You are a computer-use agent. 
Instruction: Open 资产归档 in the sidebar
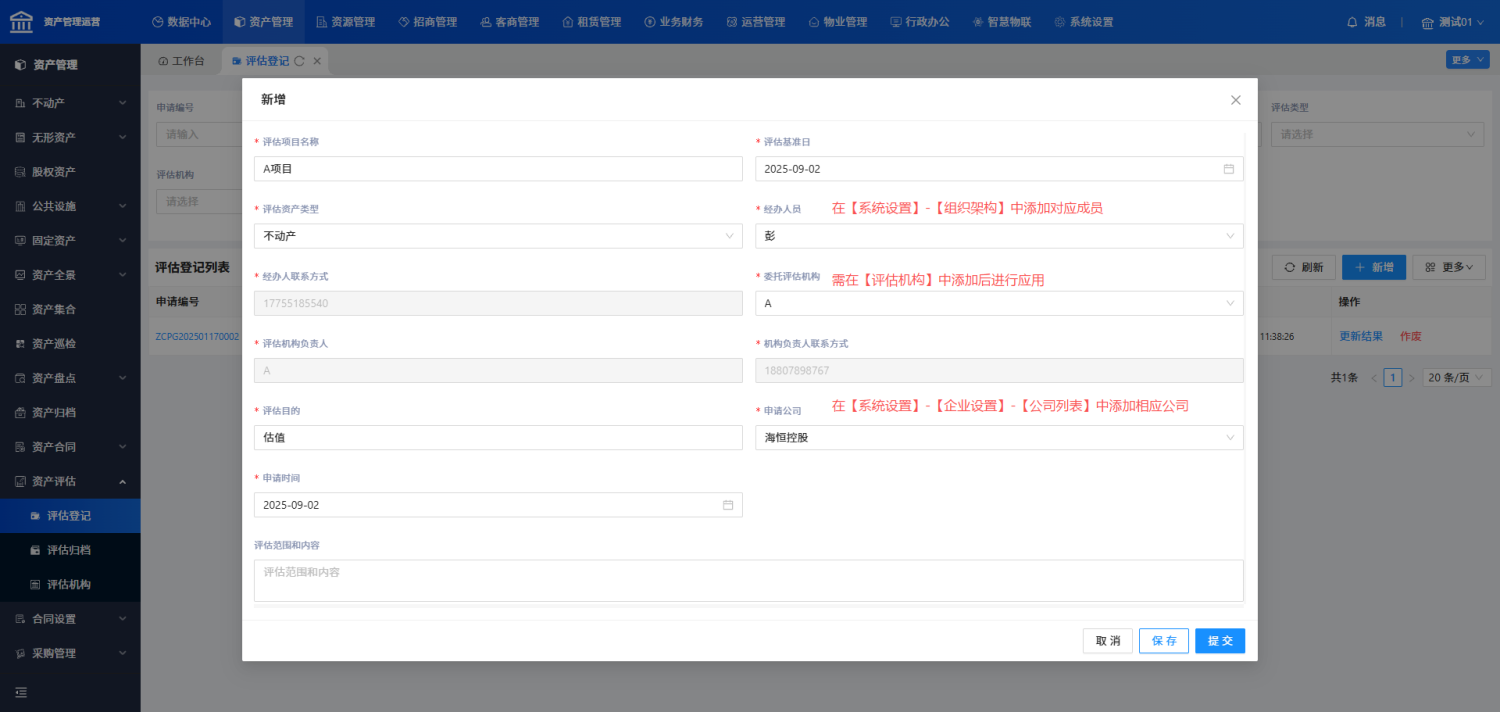[70, 413]
